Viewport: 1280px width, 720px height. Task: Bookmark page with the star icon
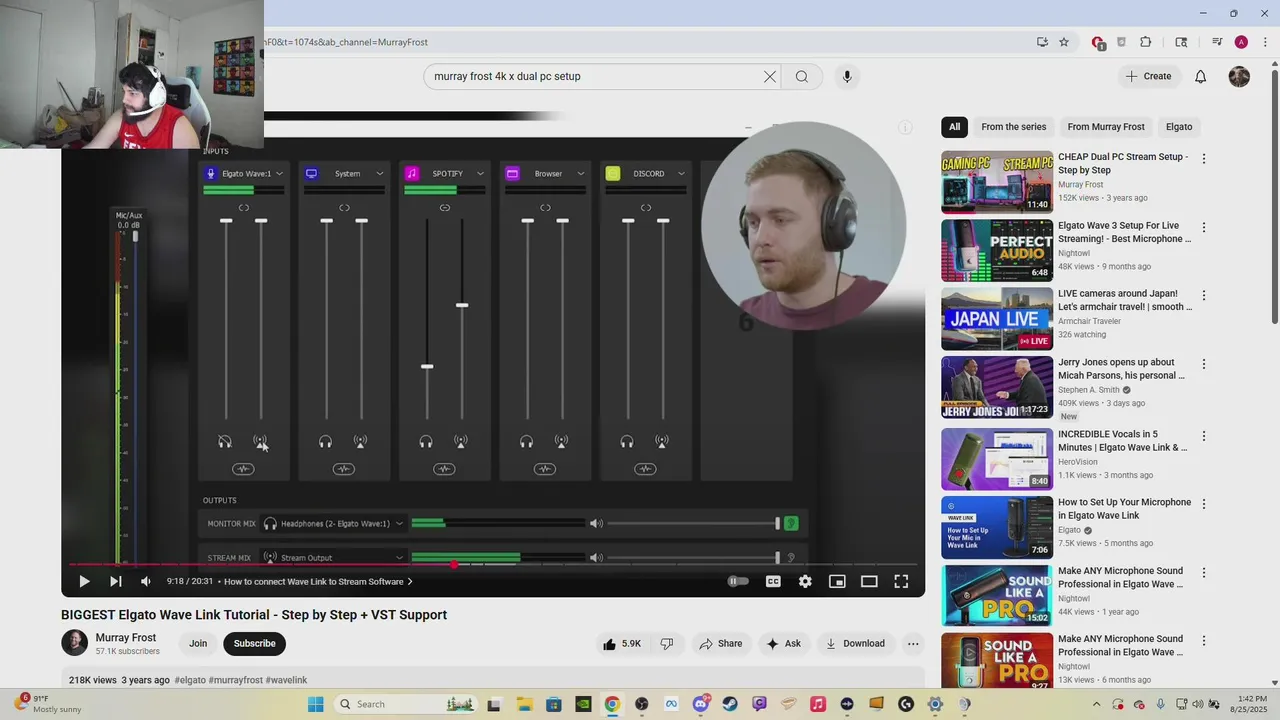point(1064,42)
